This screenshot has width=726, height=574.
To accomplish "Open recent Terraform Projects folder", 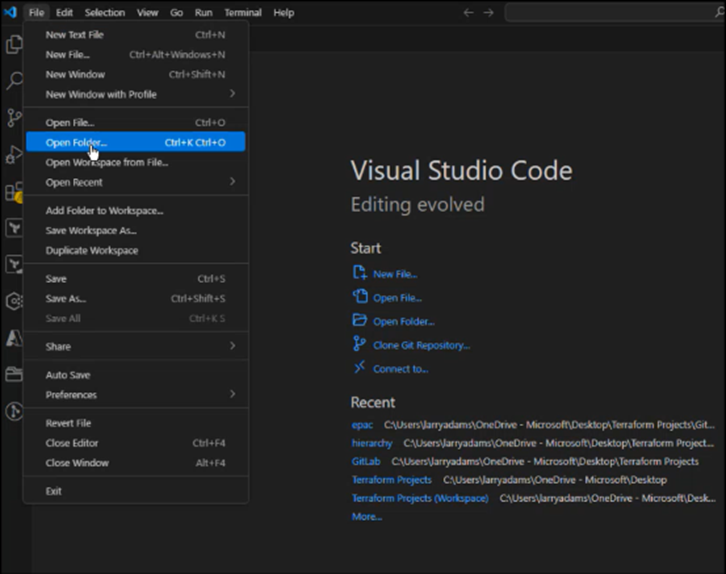I will coord(392,480).
